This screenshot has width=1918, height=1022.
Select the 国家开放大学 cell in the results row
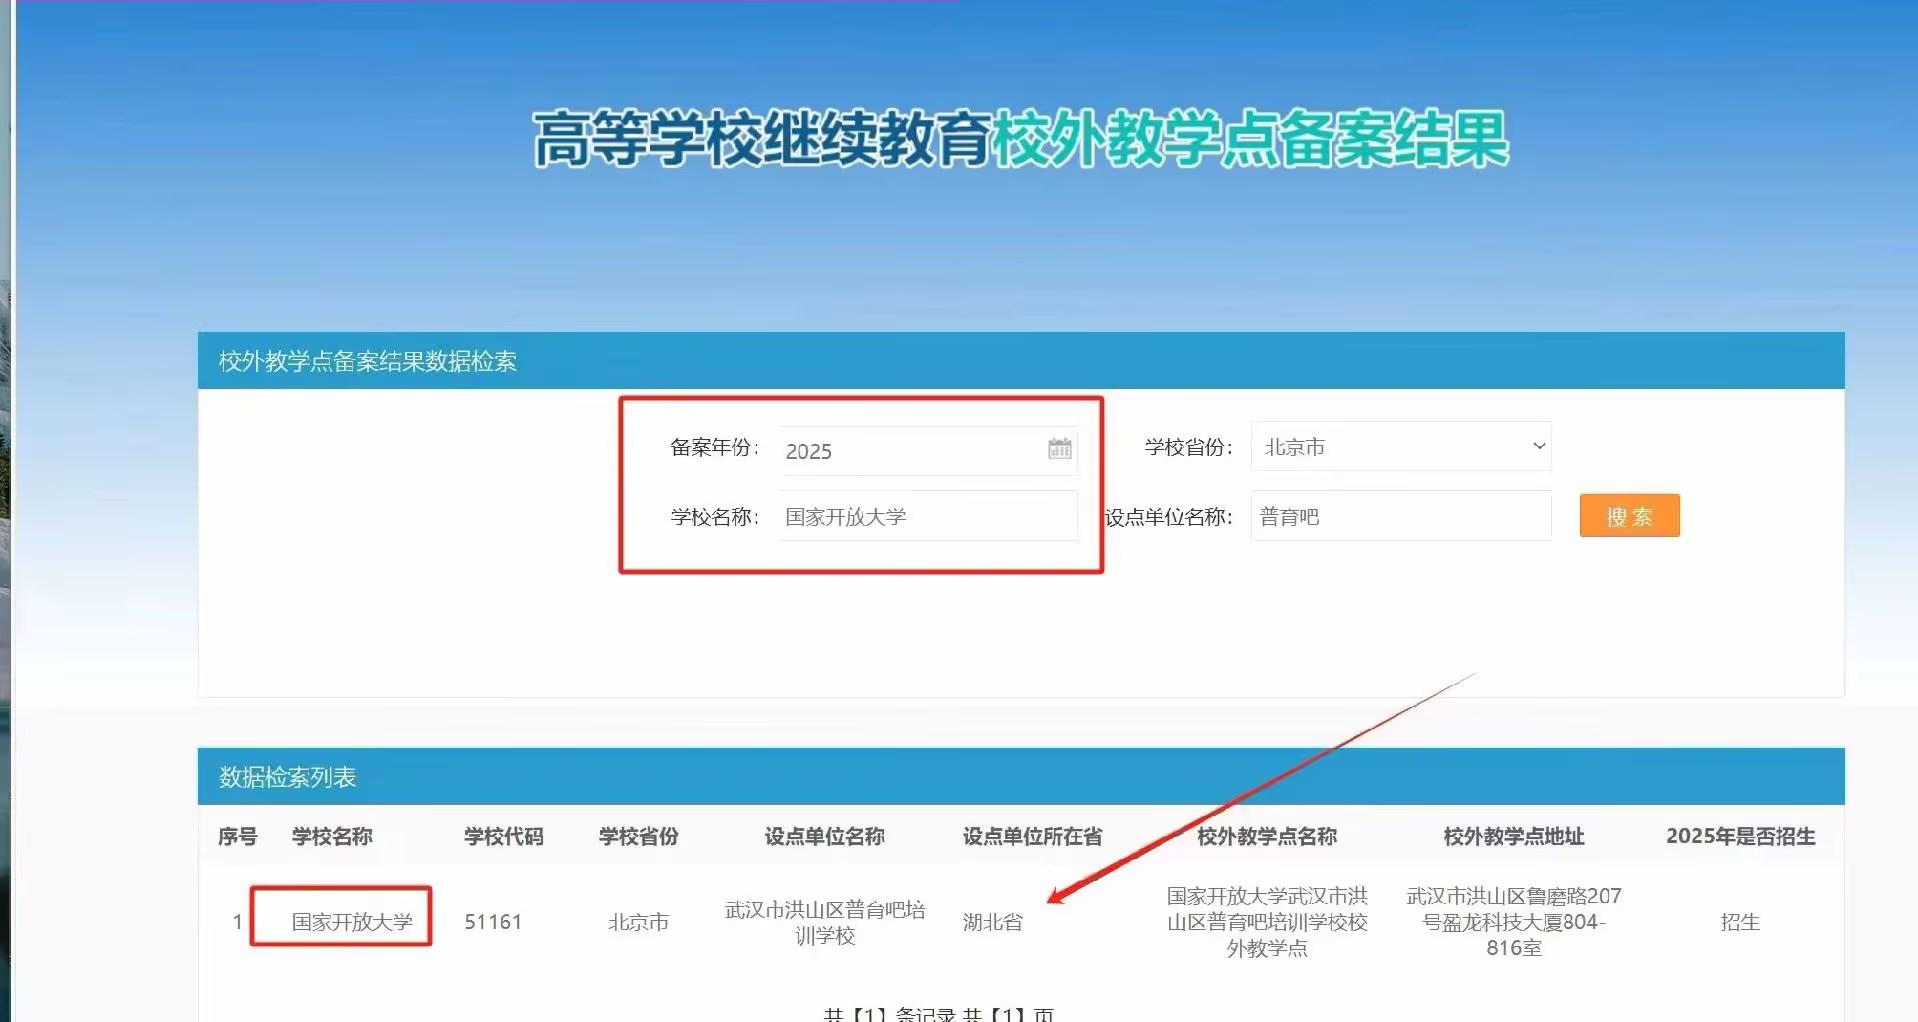352,921
